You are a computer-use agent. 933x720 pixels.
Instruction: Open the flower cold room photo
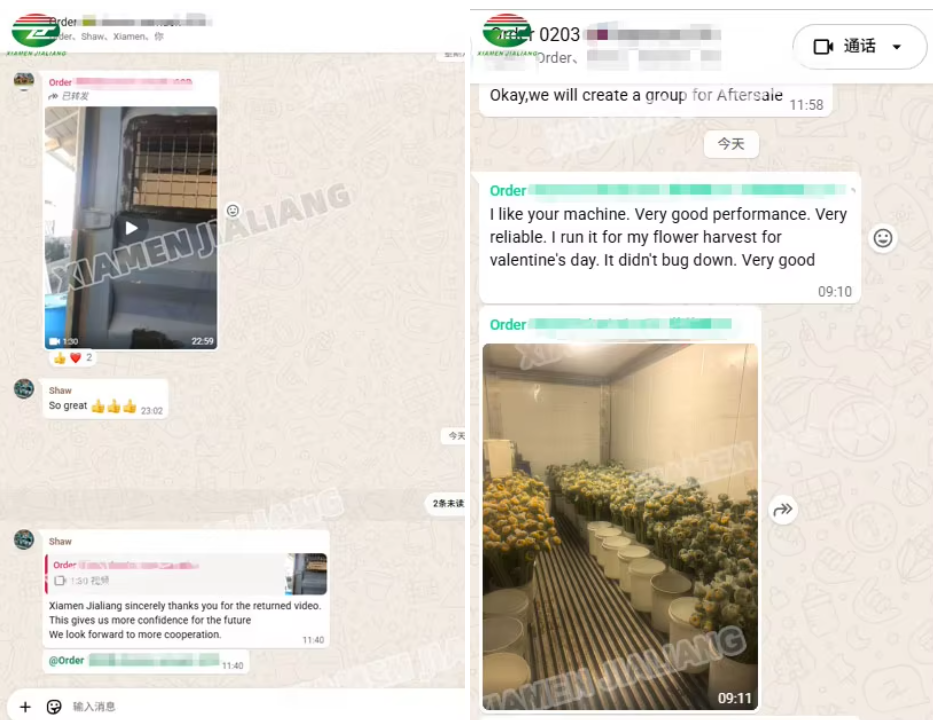click(x=620, y=526)
